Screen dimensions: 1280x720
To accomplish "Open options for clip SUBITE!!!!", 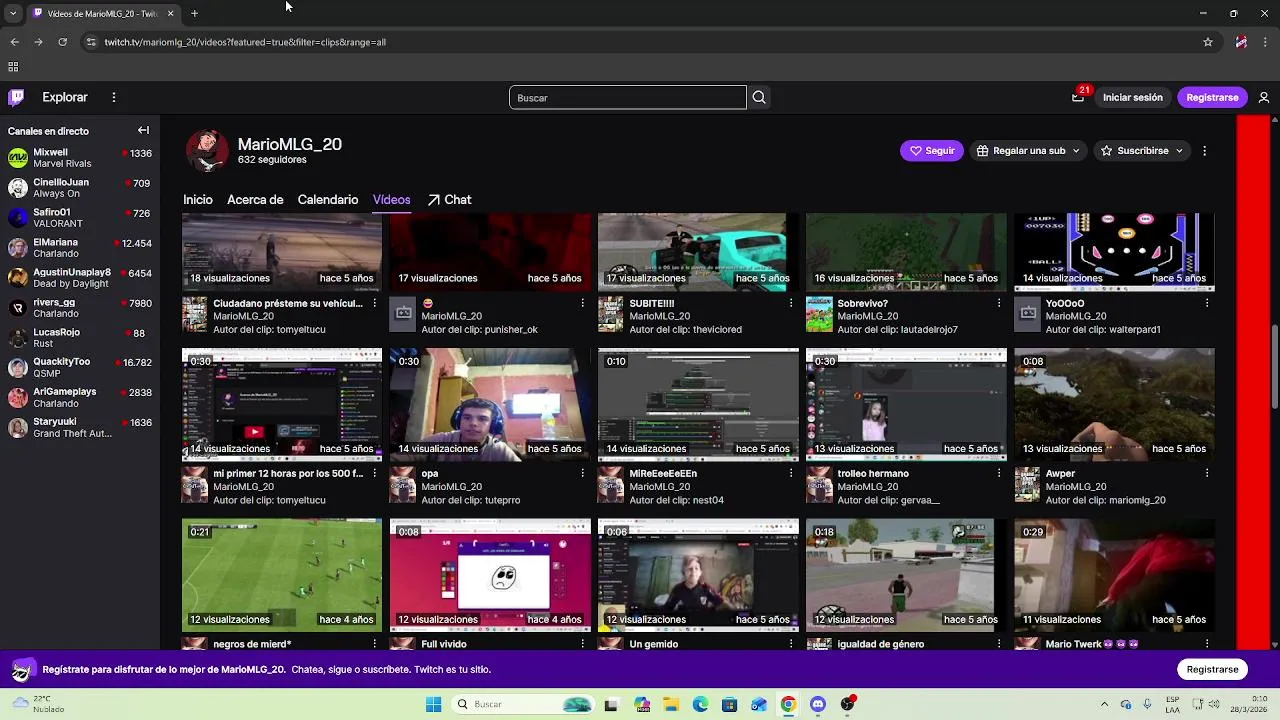I will (791, 303).
